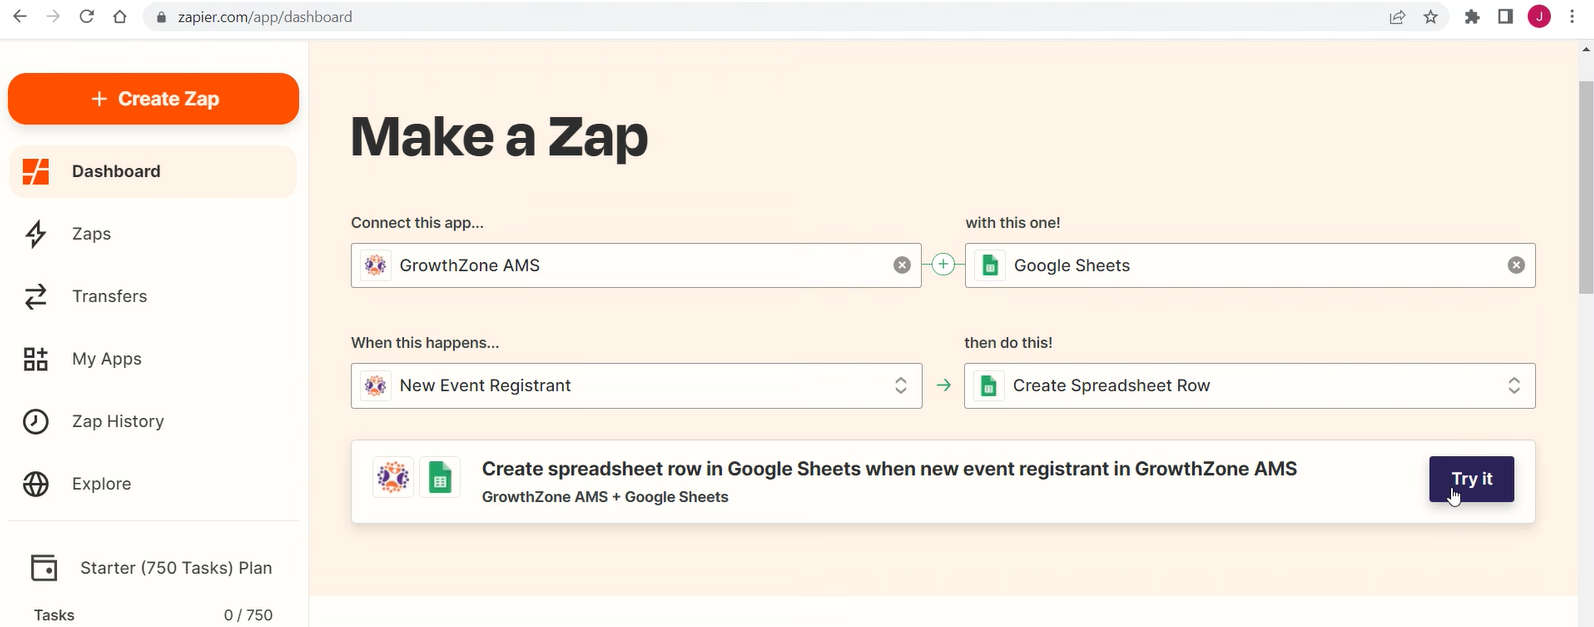Click the lock icon in address bar
The height and width of the screenshot is (627, 1594).
(x=161, y=17)
